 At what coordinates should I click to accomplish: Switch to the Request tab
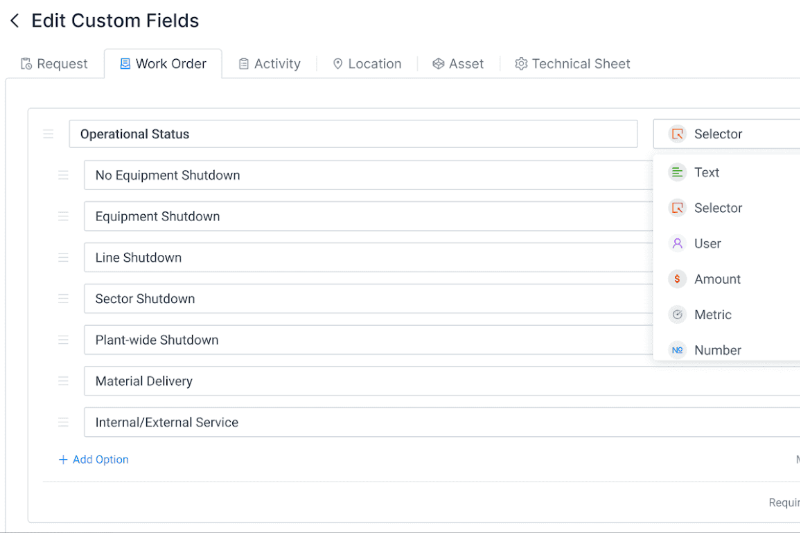point(54,64)
